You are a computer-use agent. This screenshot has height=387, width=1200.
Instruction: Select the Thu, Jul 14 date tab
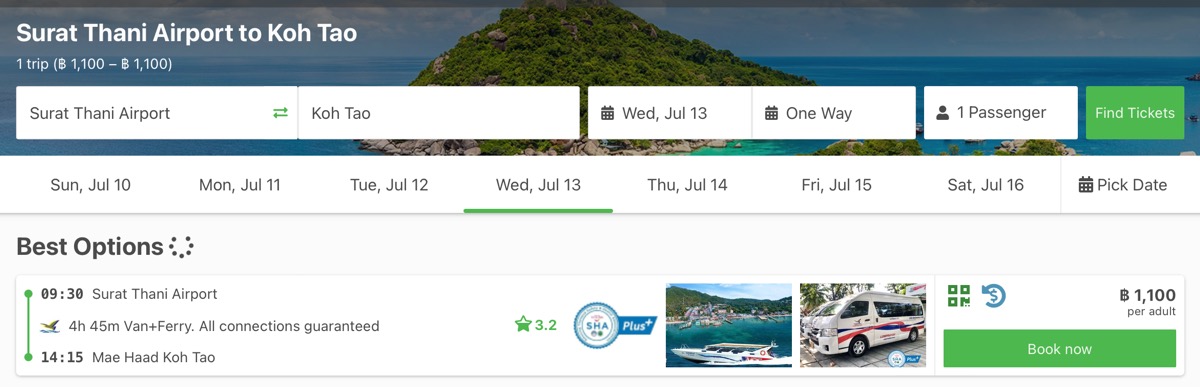[x=687, y=185]
